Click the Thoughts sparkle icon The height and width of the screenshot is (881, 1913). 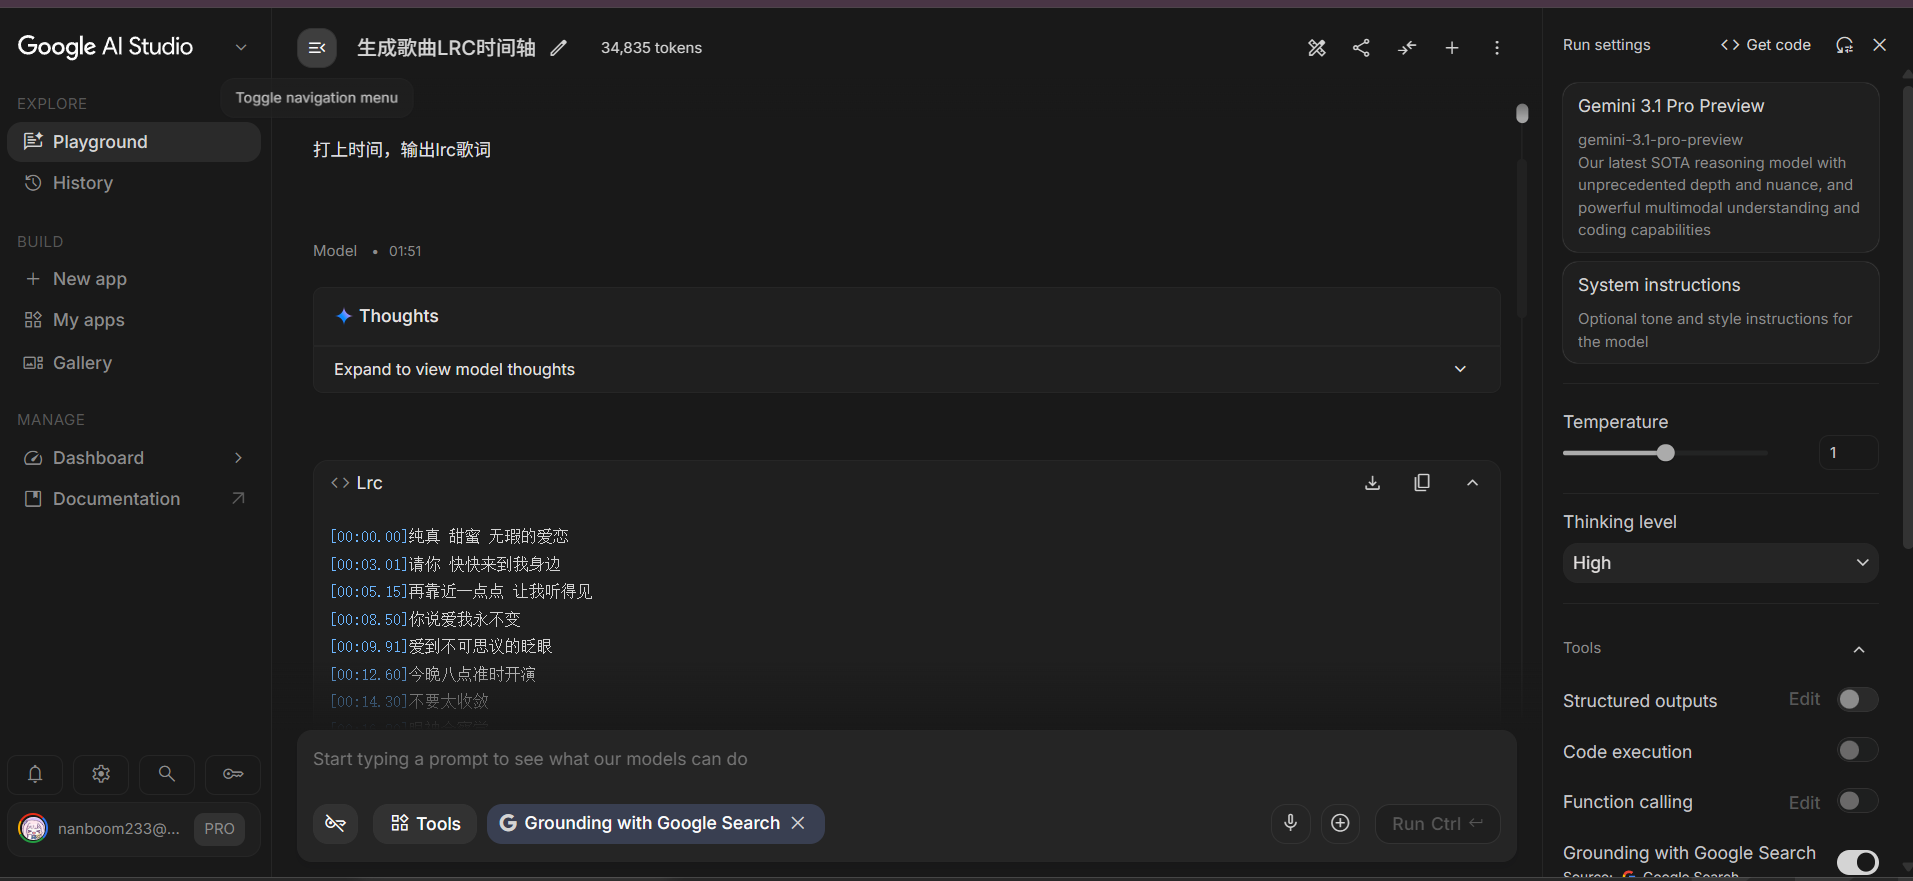point(344,316)
